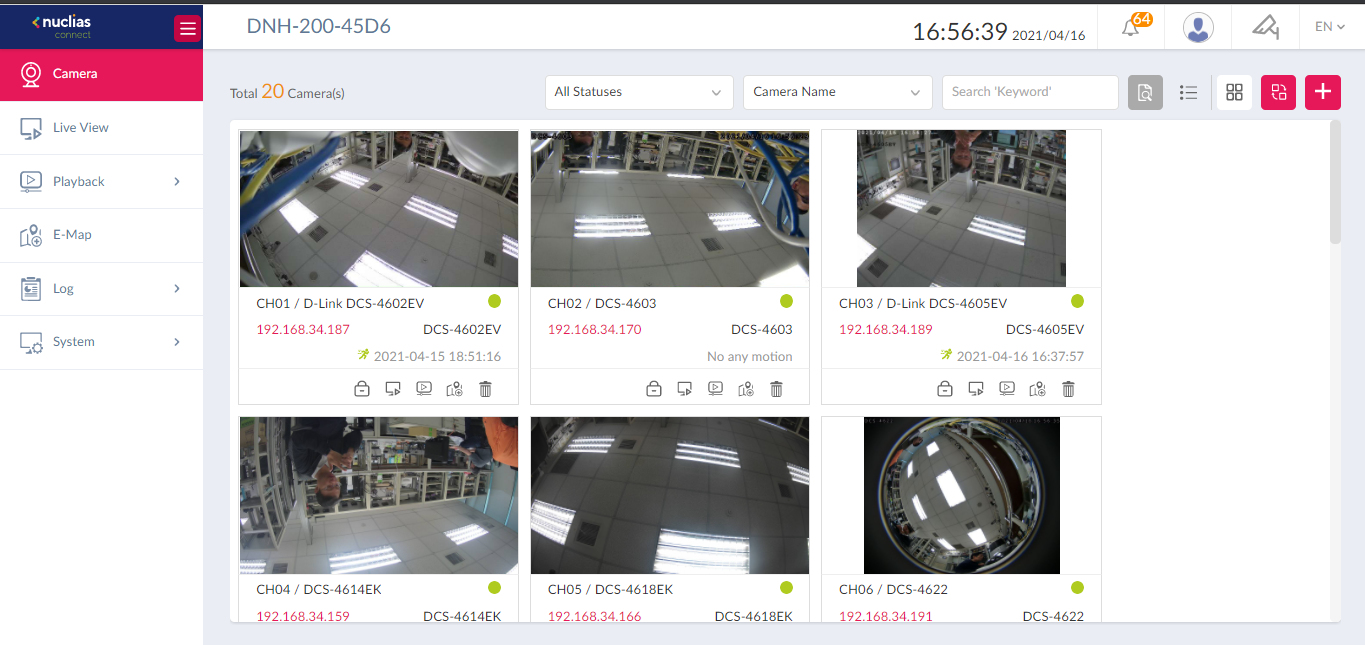Go to Live View in sidebar
The image size is (1365, 645).
(101, 127)
